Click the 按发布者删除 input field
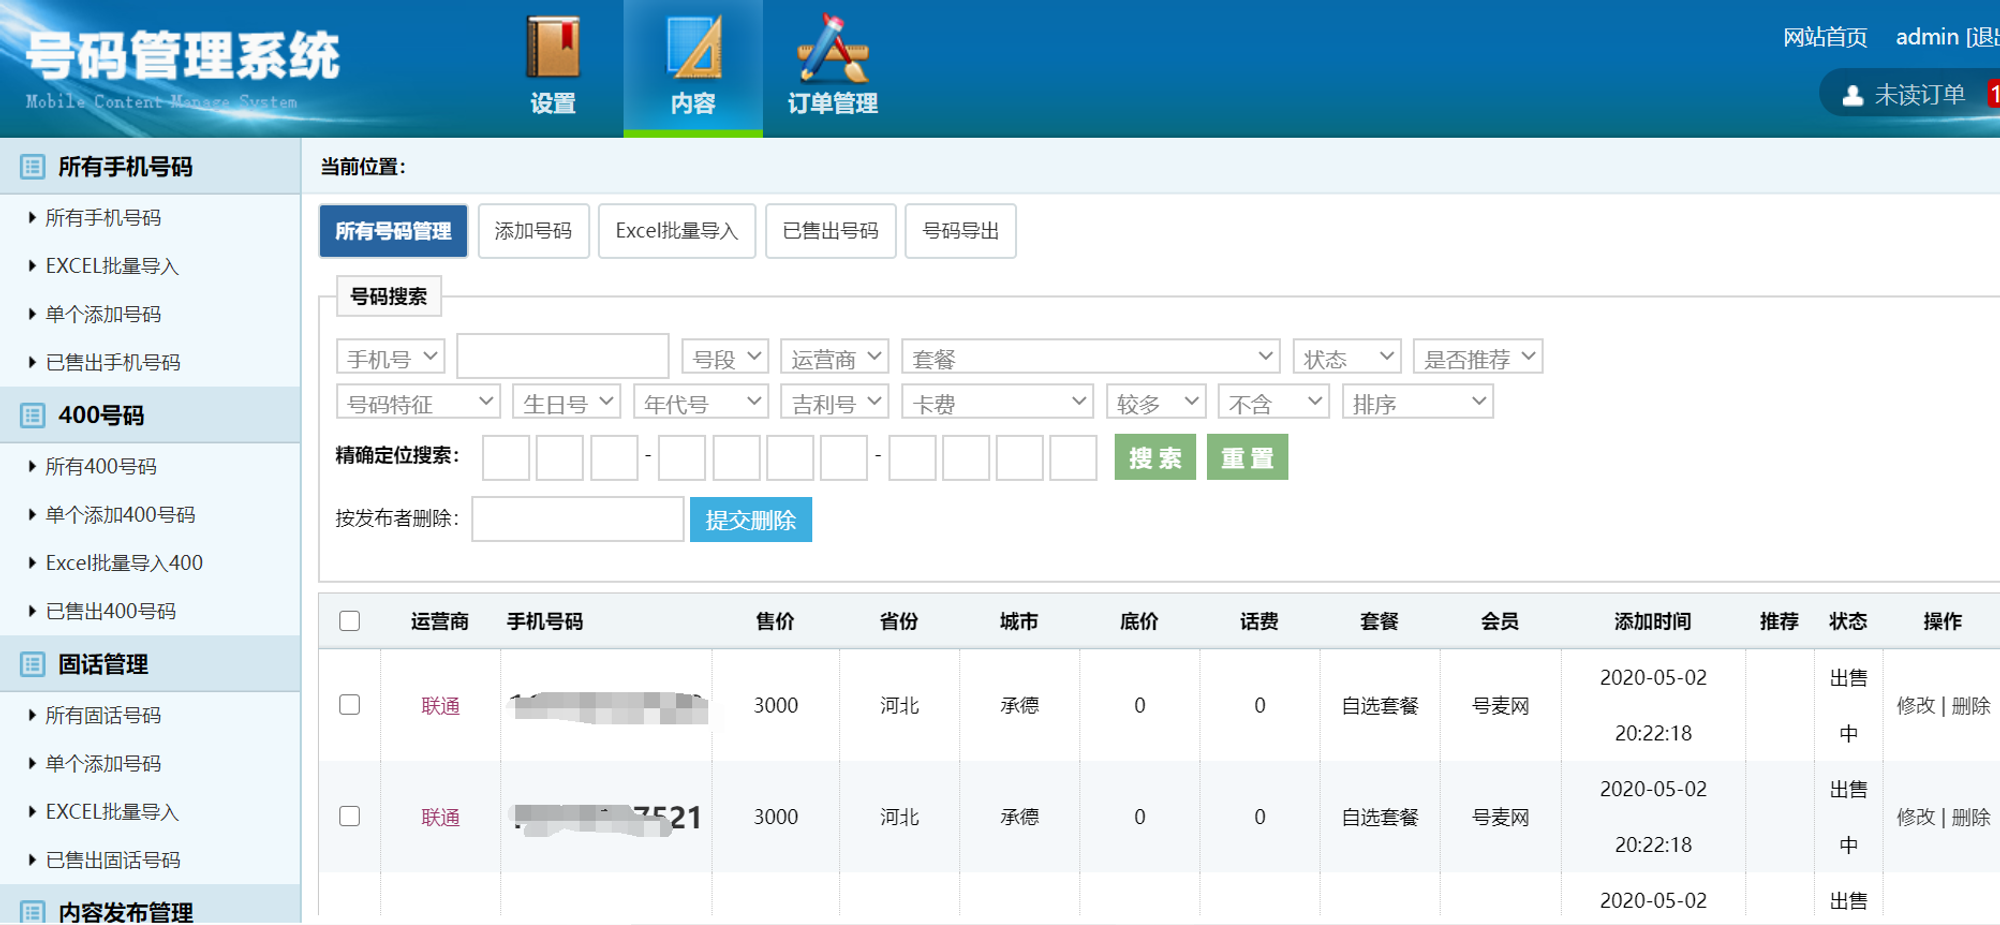 click(x=577, y=519)
